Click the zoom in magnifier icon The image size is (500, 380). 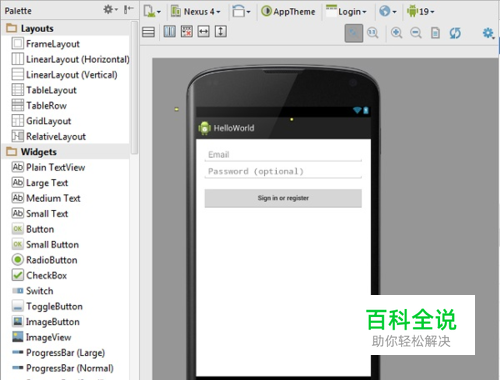396,33
